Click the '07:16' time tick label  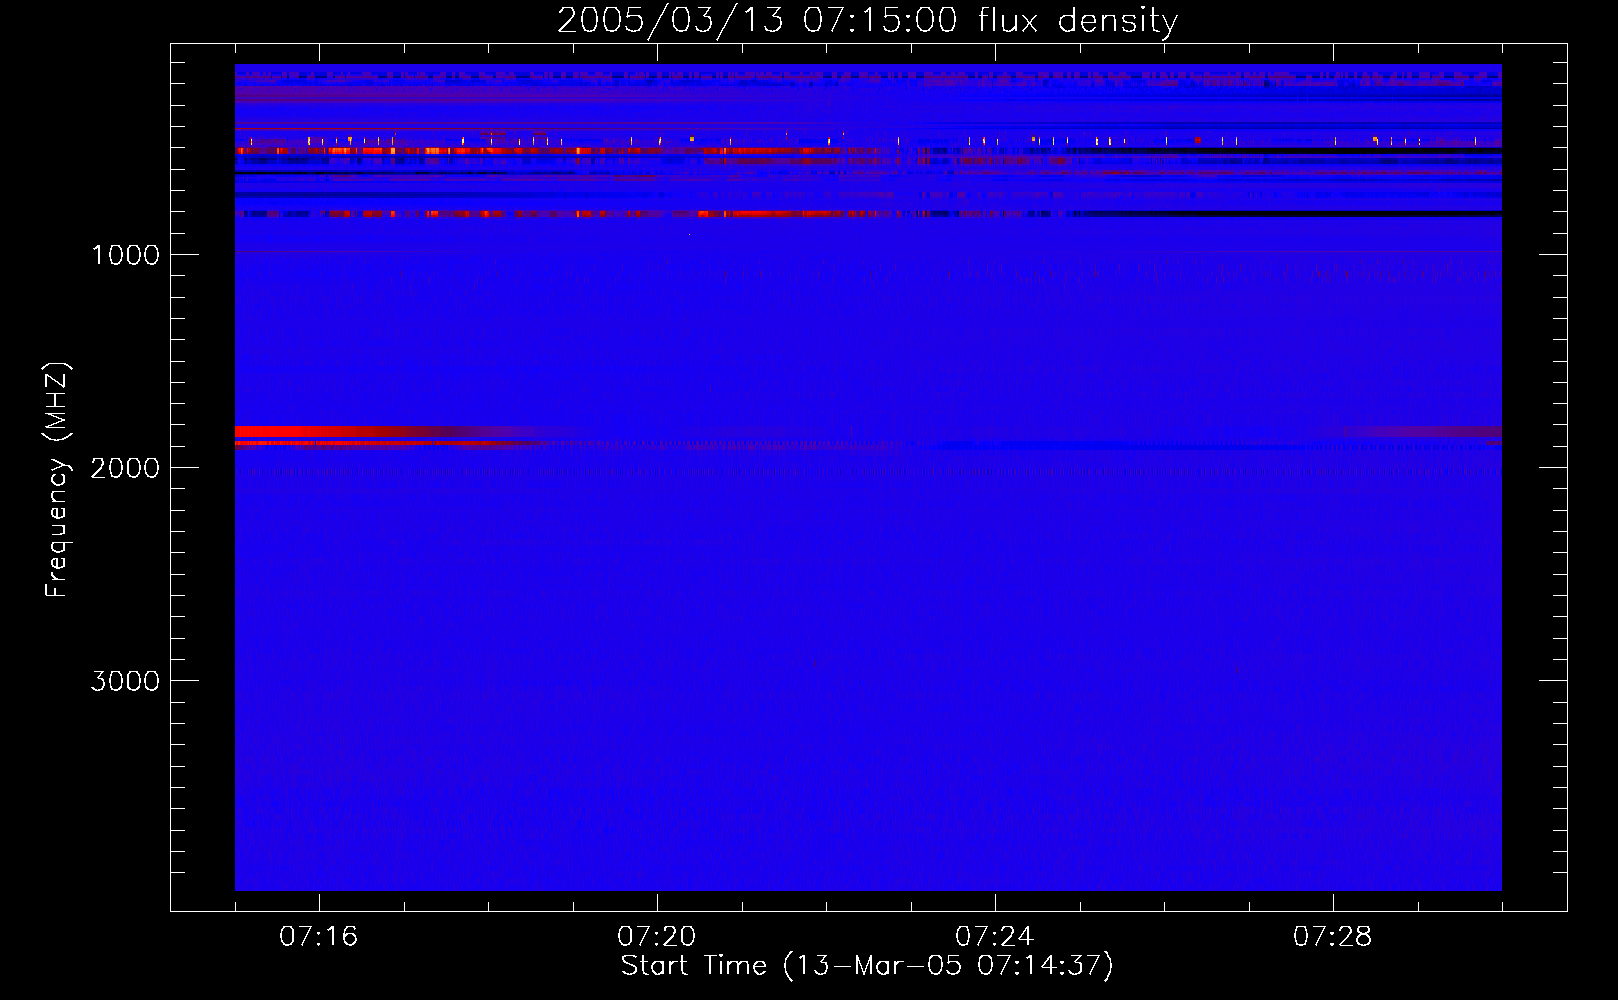point(319,937)
